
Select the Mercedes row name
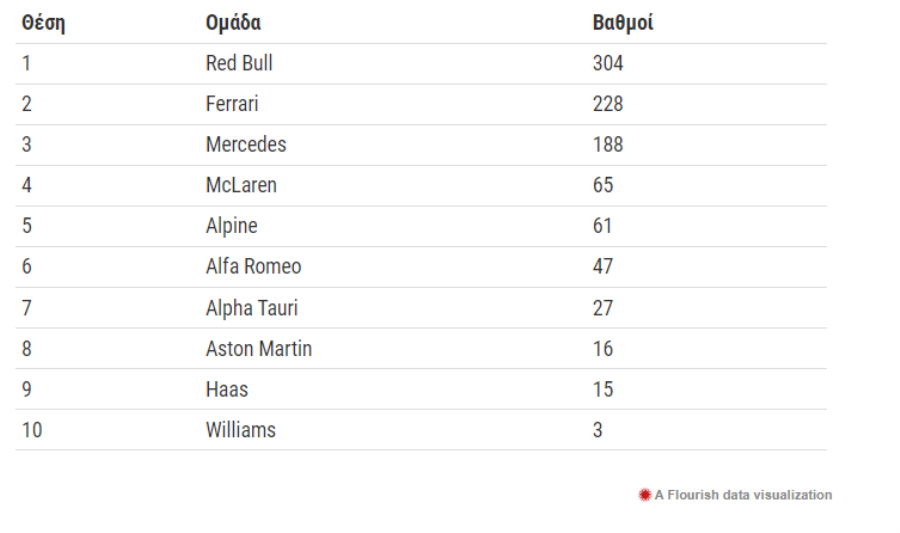click(x=246, y=145)
